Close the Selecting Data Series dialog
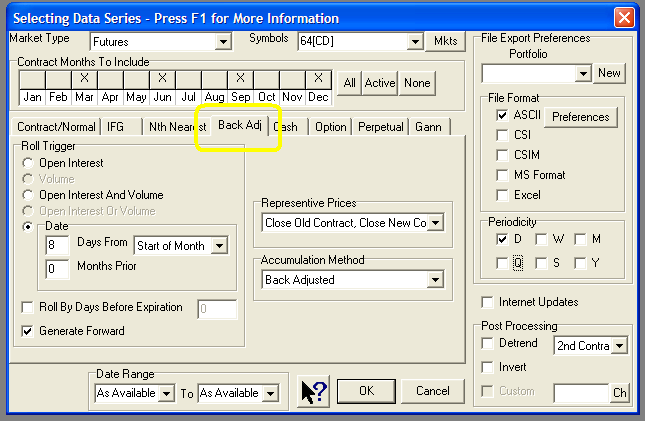The image size is (645, 421). click(x=624, y=17)
